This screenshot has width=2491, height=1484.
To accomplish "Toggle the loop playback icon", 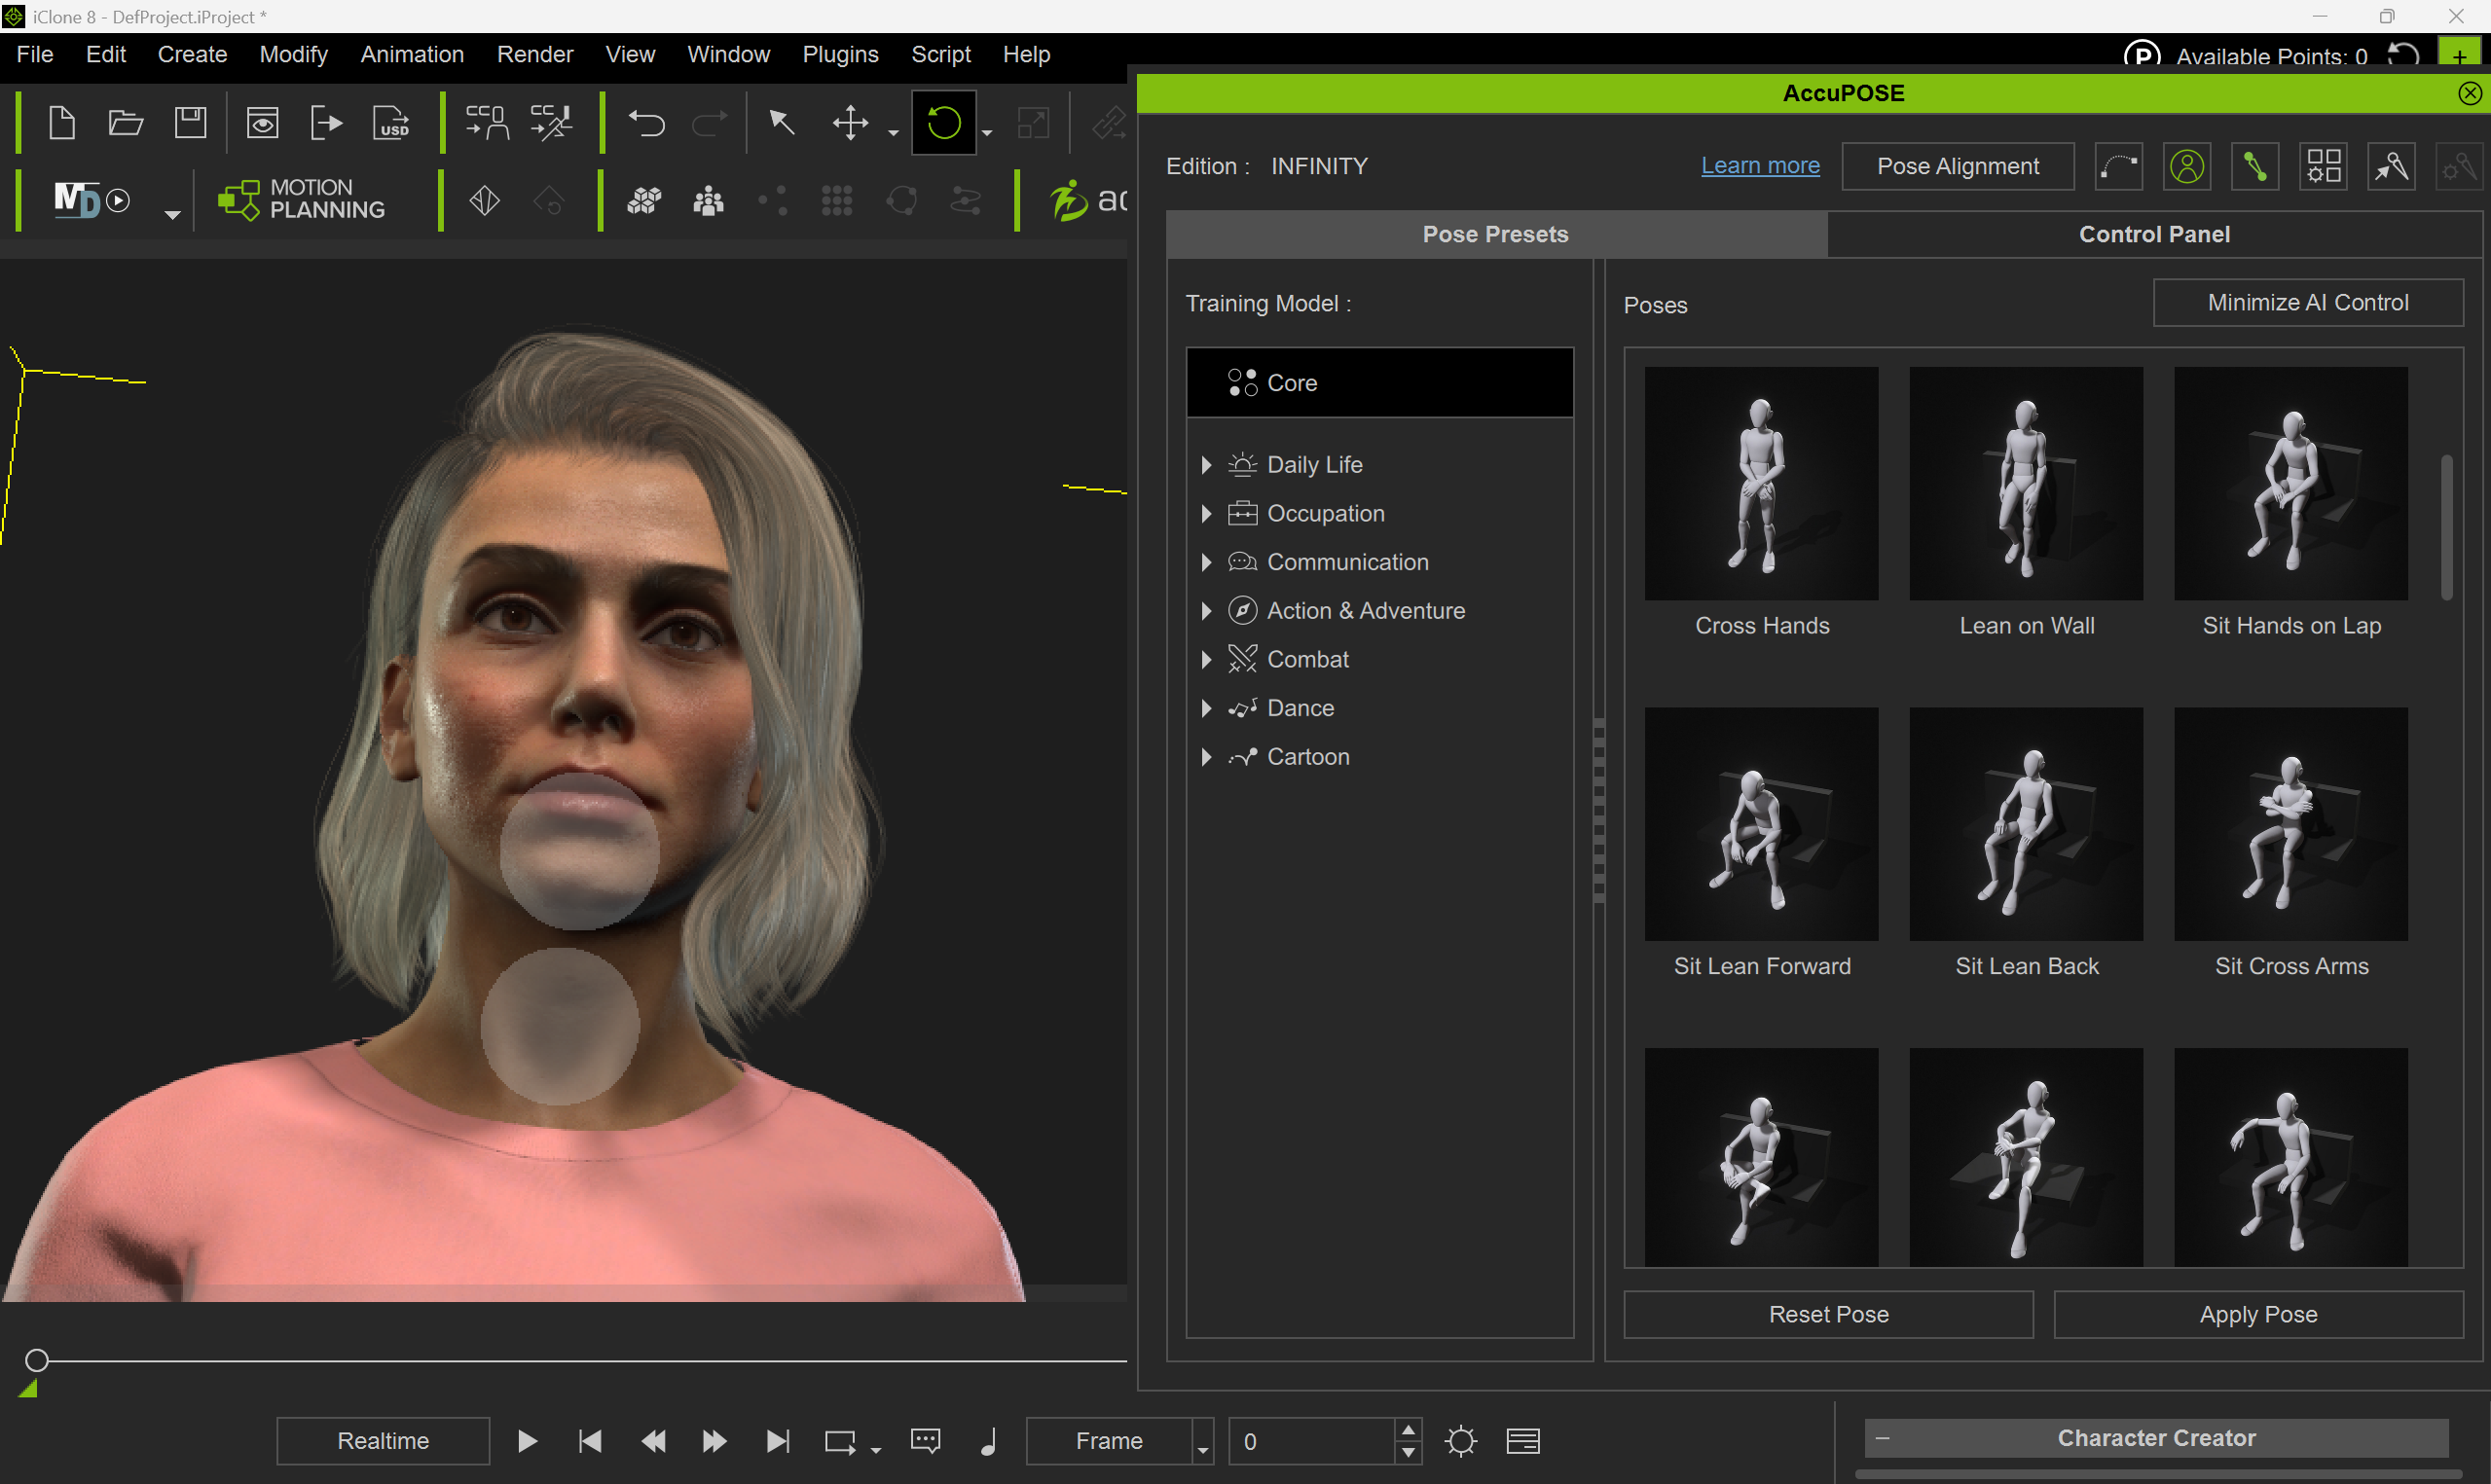I will (840, 1441).
